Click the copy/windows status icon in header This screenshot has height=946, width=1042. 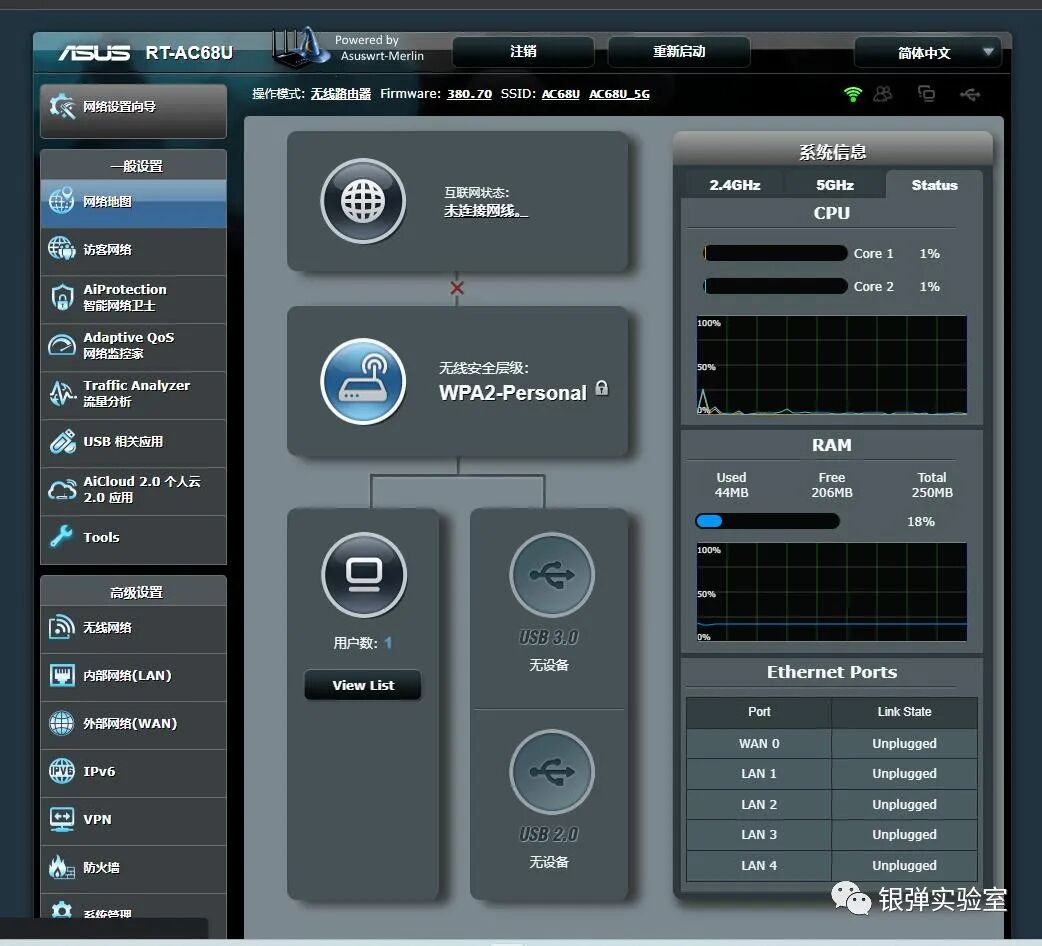pos(926,94)
